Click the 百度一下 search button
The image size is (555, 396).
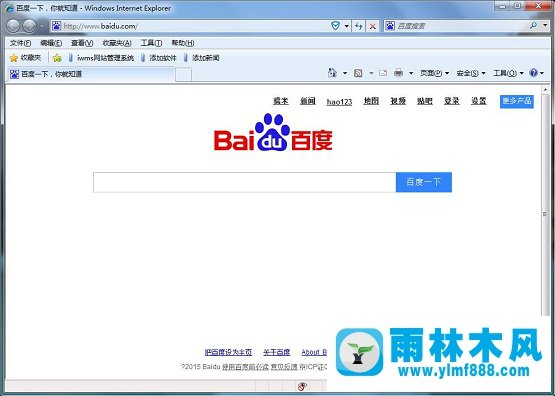[x=424, y=182]
